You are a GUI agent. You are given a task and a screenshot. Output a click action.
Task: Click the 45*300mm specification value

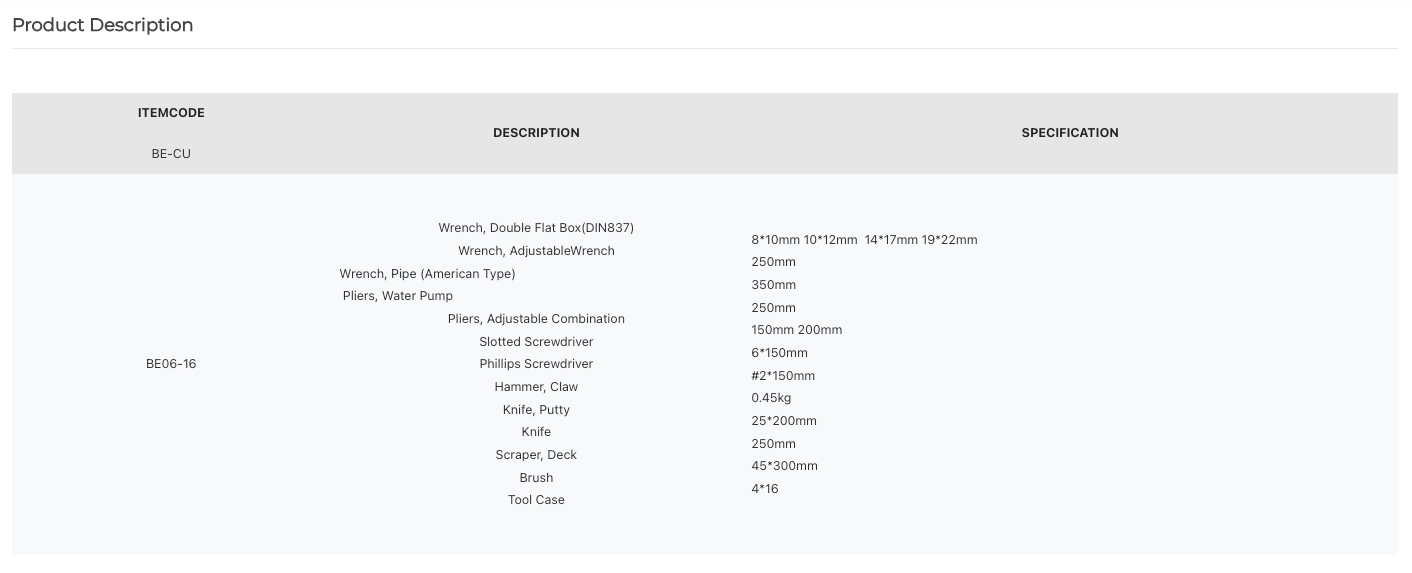(784, 466)
